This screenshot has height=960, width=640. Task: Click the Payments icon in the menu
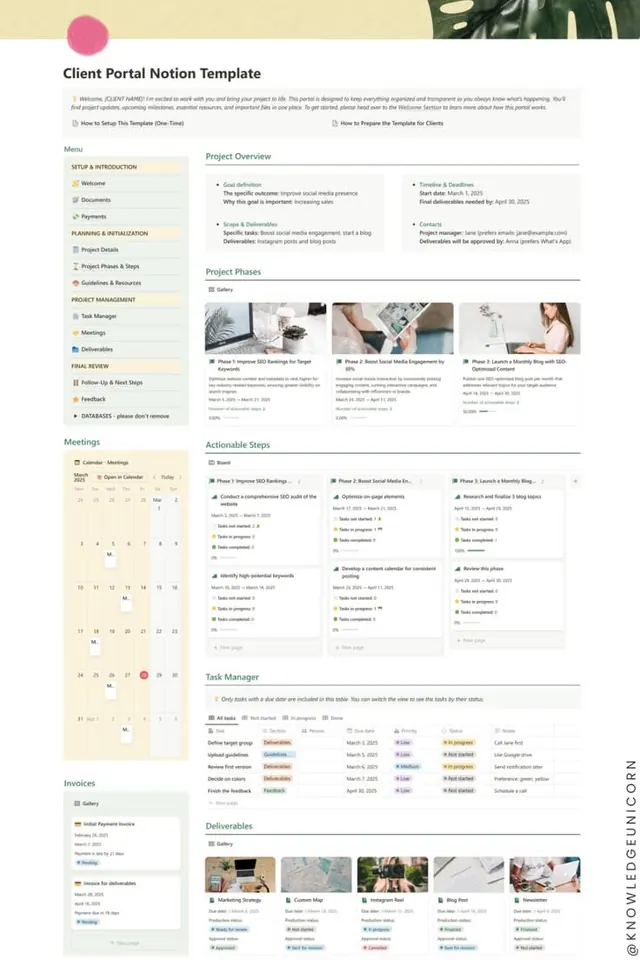75,216
